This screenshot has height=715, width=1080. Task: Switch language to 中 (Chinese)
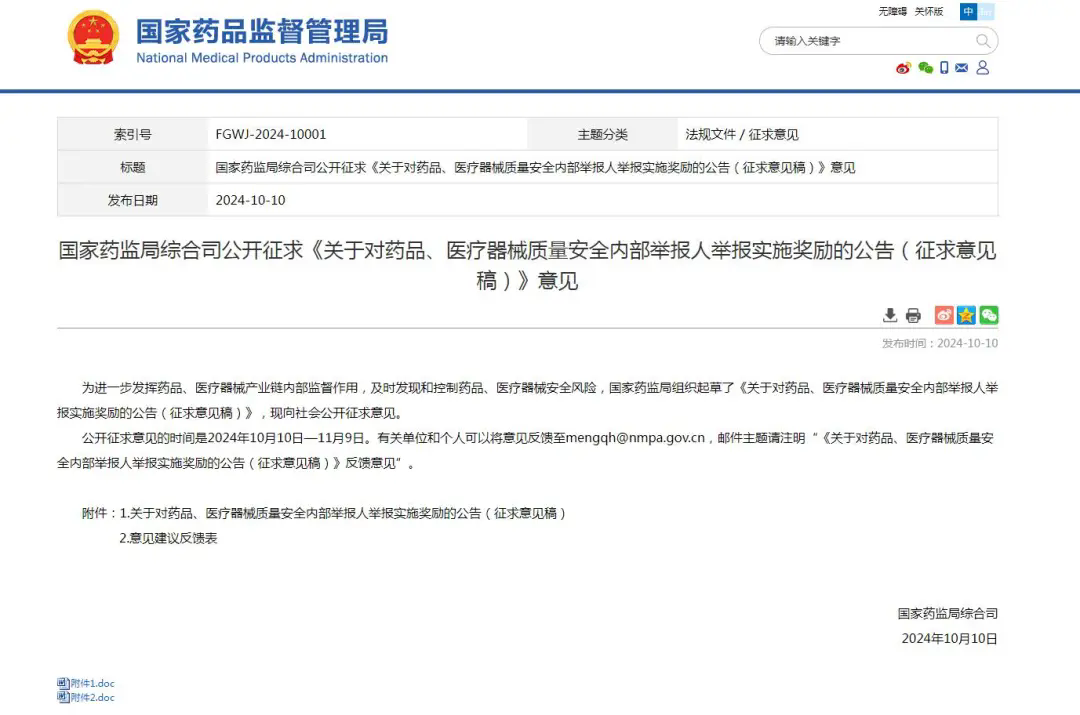point(968,12)
